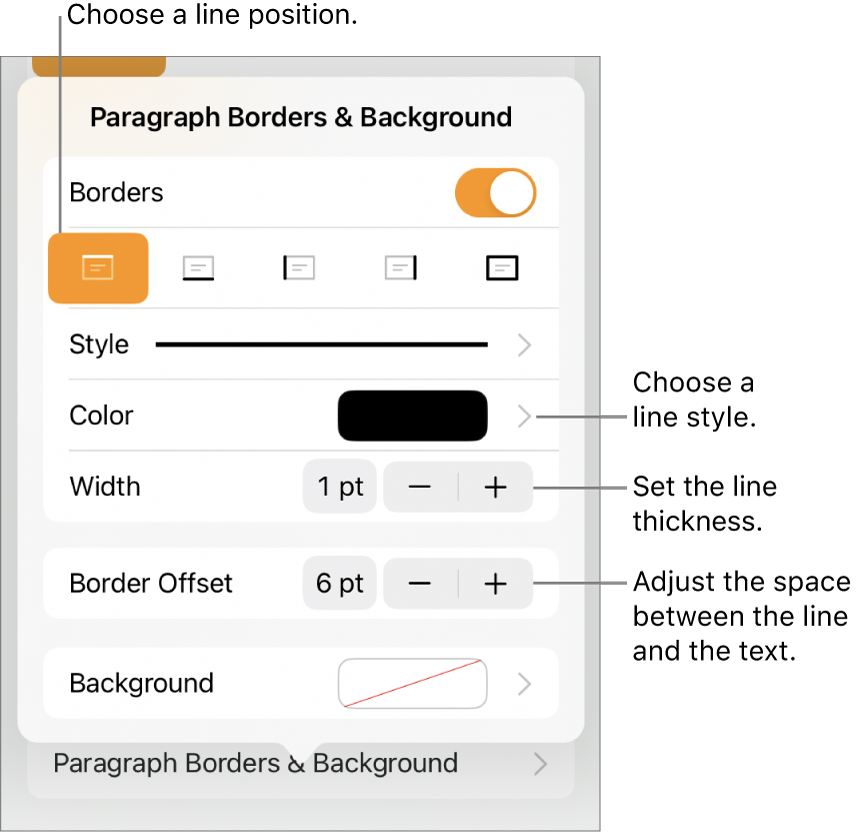The image size is (860, 834).
Task: Tap the Paragraph Borders & Background row
Action: coord(255,766)
